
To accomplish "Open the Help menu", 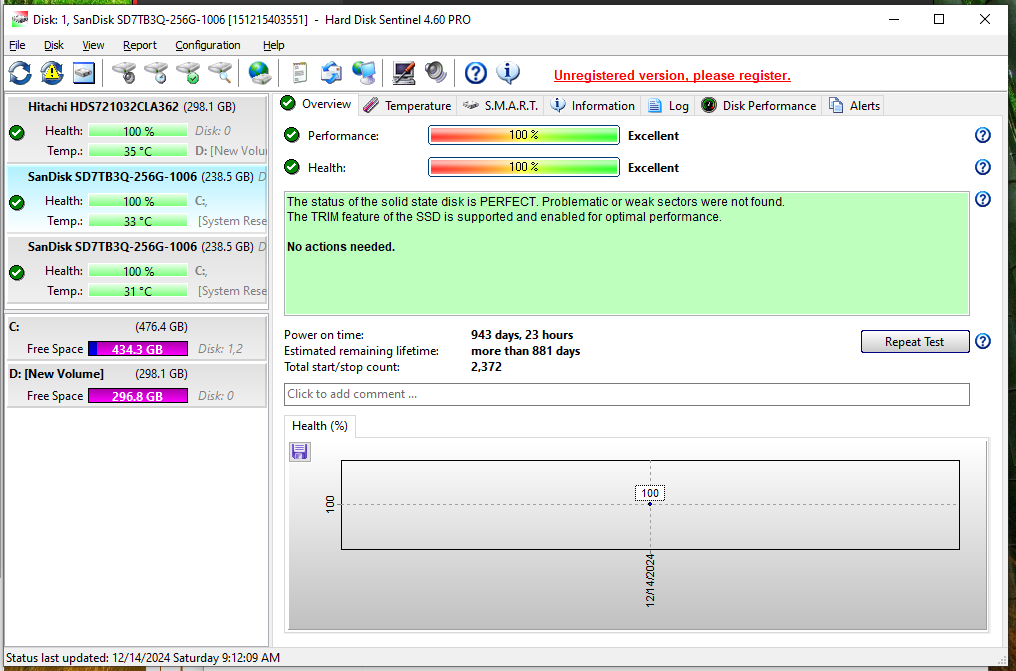I will [x=273, y=45].
